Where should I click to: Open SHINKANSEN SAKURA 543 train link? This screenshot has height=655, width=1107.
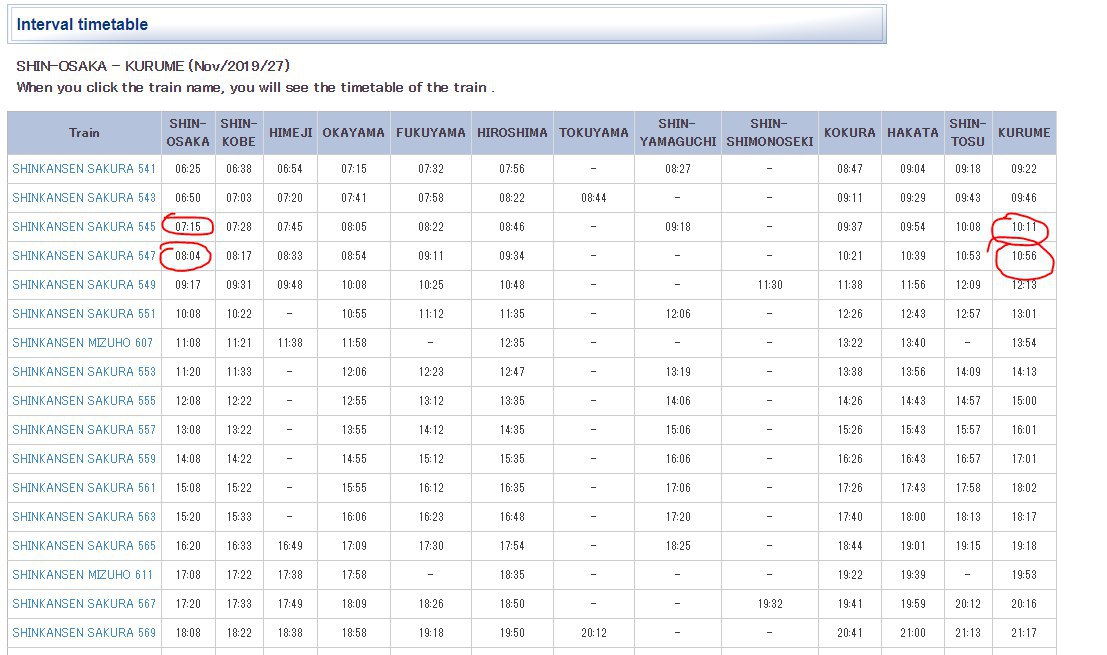tap(84, 198)
